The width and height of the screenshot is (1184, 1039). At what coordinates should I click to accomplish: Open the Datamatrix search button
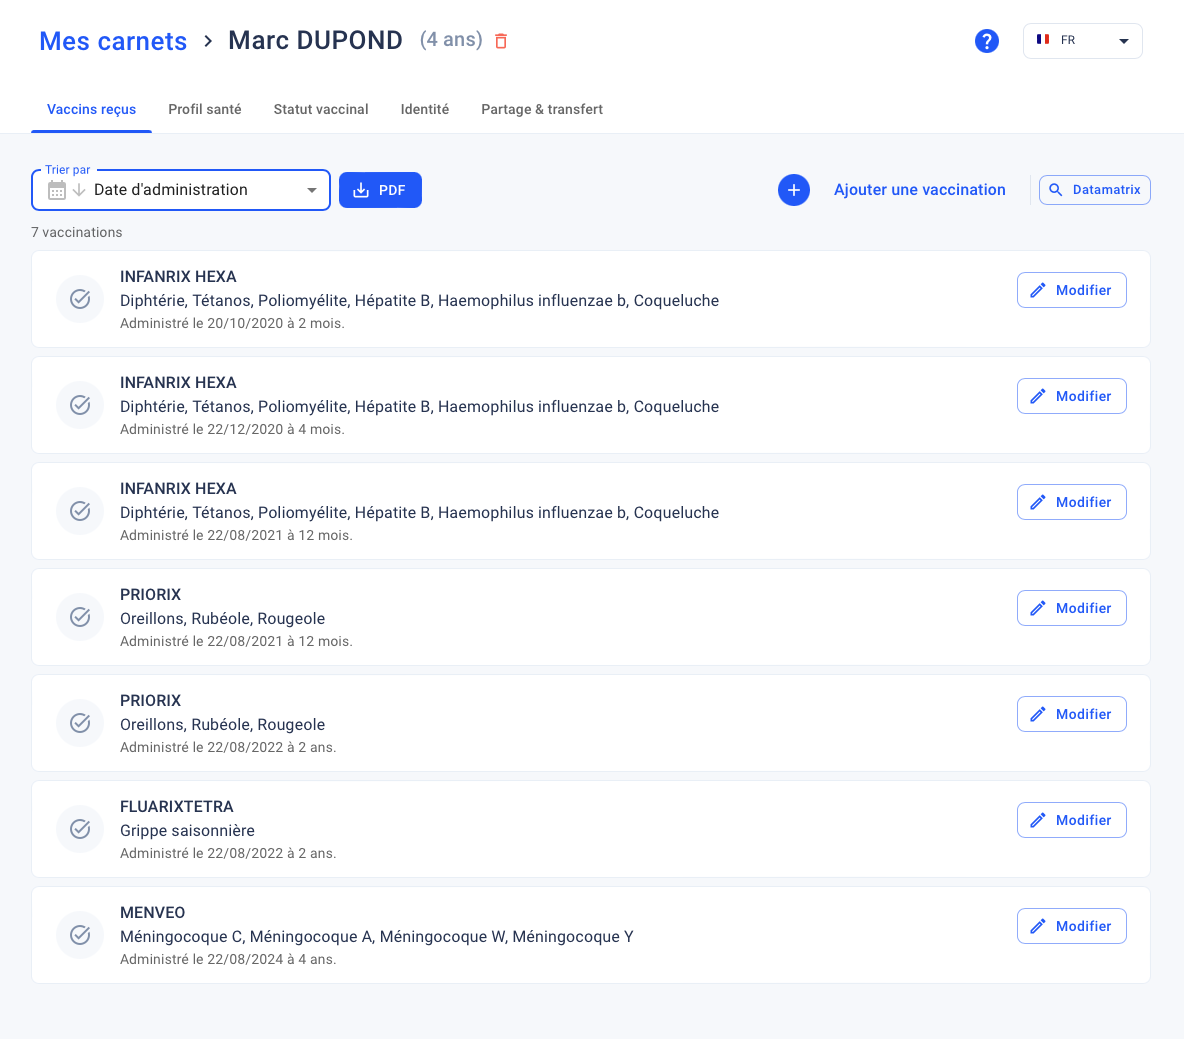pos(1094,190)
